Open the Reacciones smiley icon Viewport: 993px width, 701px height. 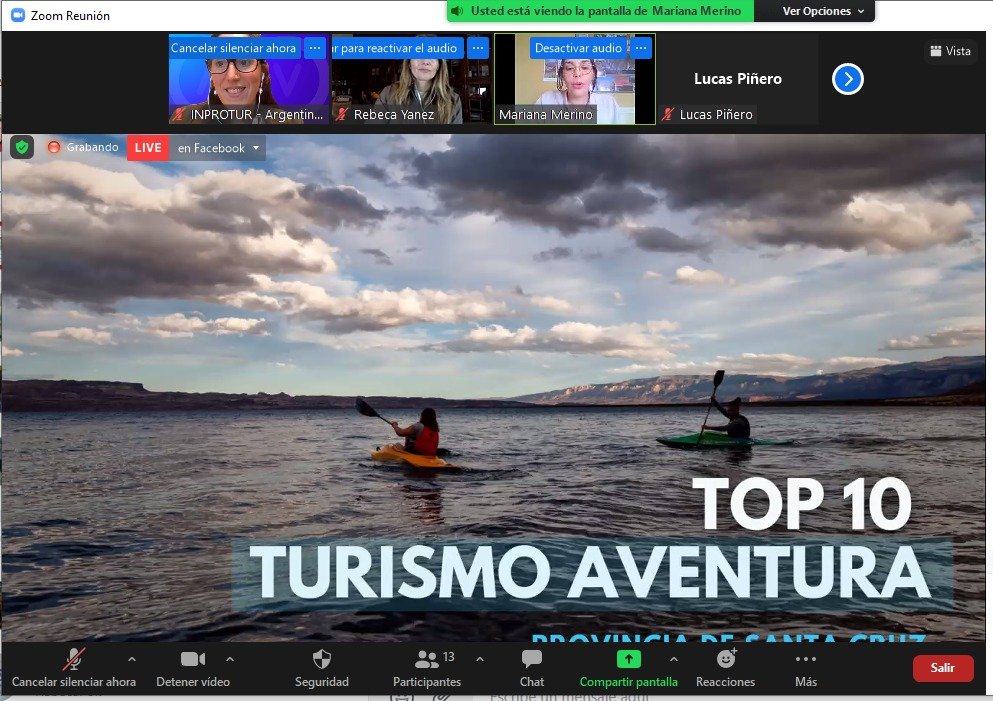pos(726,659)
